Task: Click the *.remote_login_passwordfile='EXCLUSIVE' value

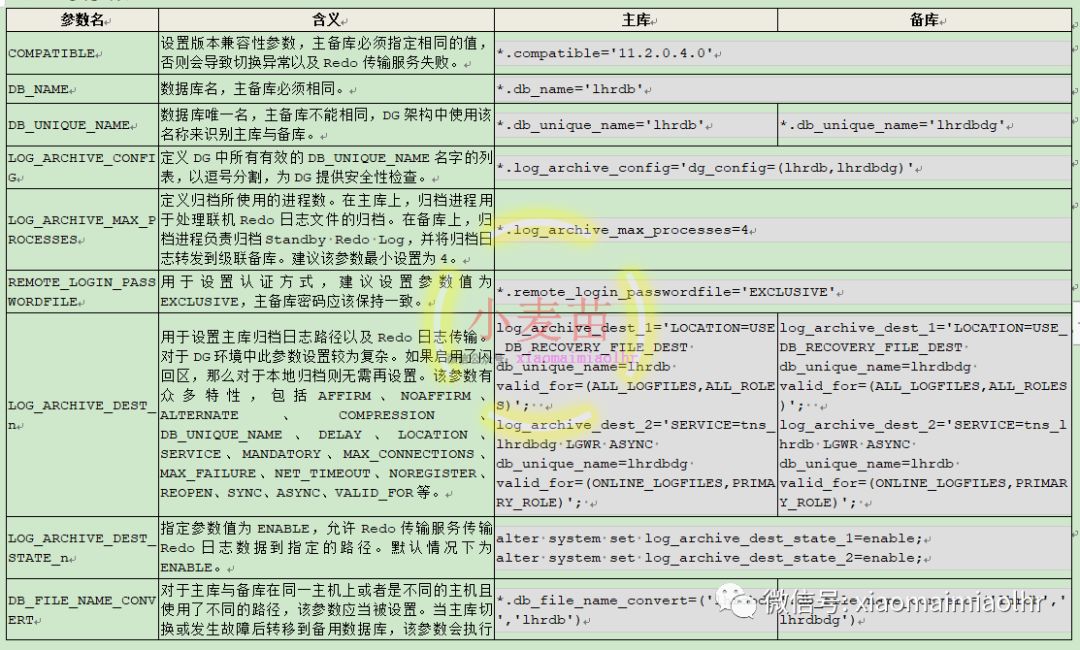Action: 666,292
